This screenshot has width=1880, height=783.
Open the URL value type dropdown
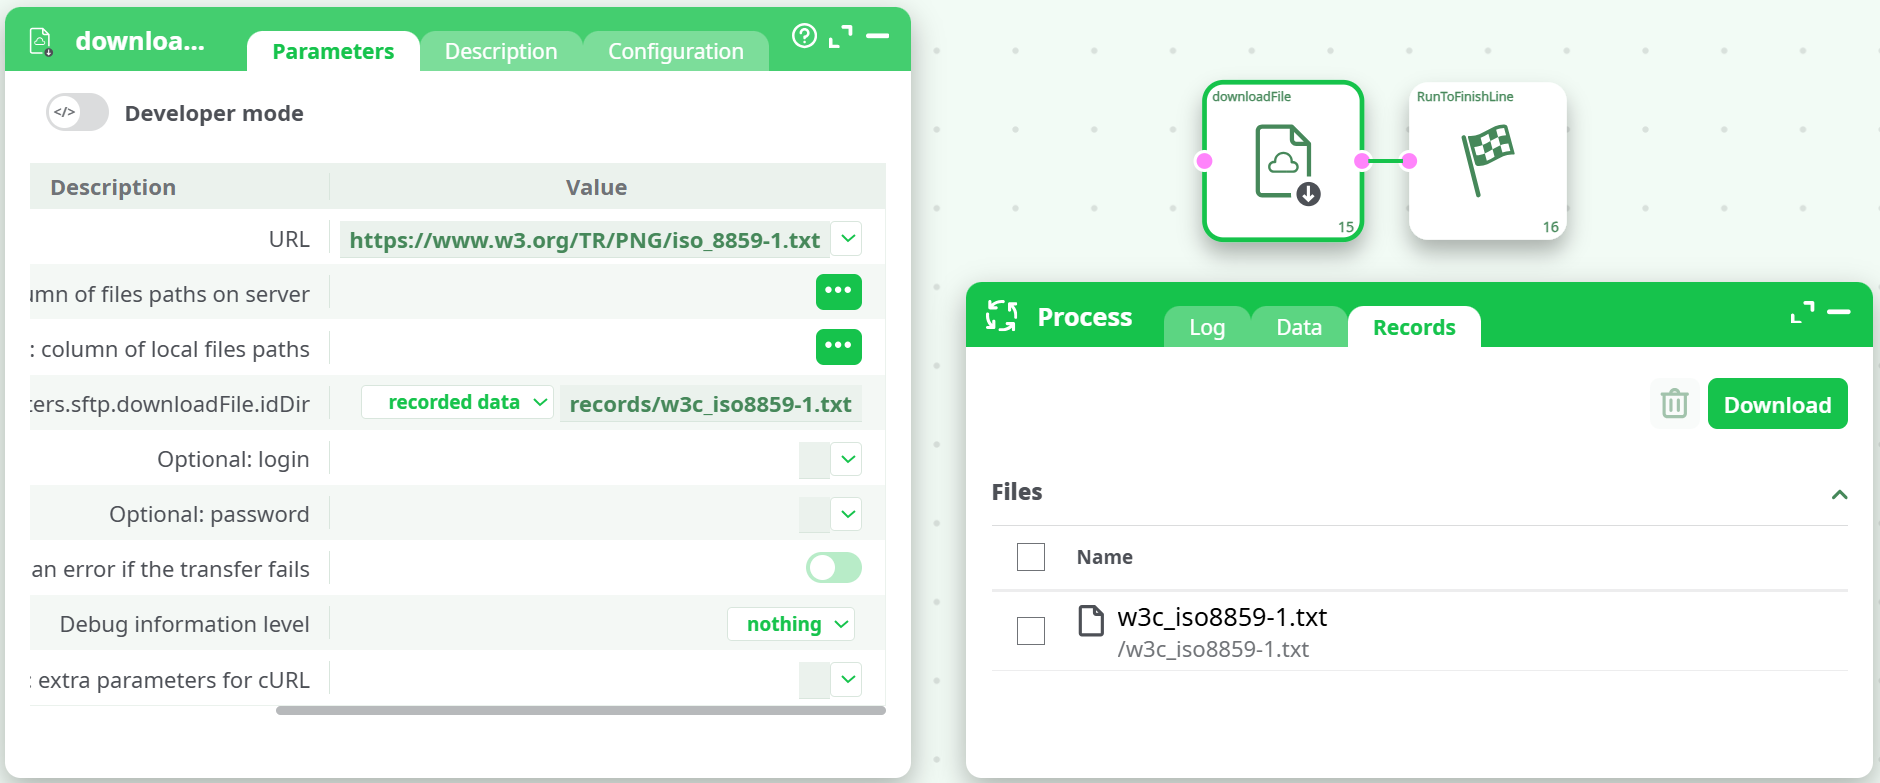847,239
